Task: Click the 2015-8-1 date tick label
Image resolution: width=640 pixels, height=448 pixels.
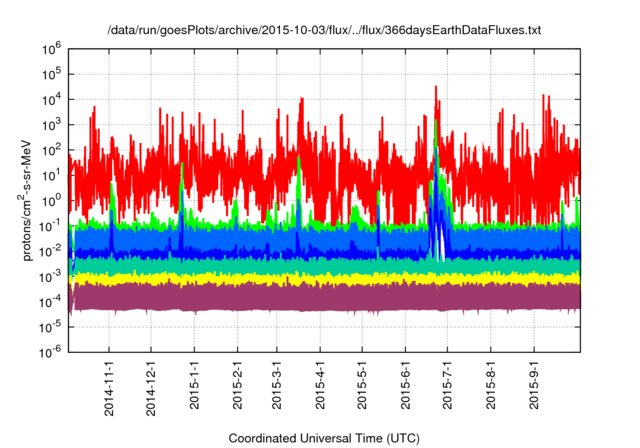Action: 491,386
